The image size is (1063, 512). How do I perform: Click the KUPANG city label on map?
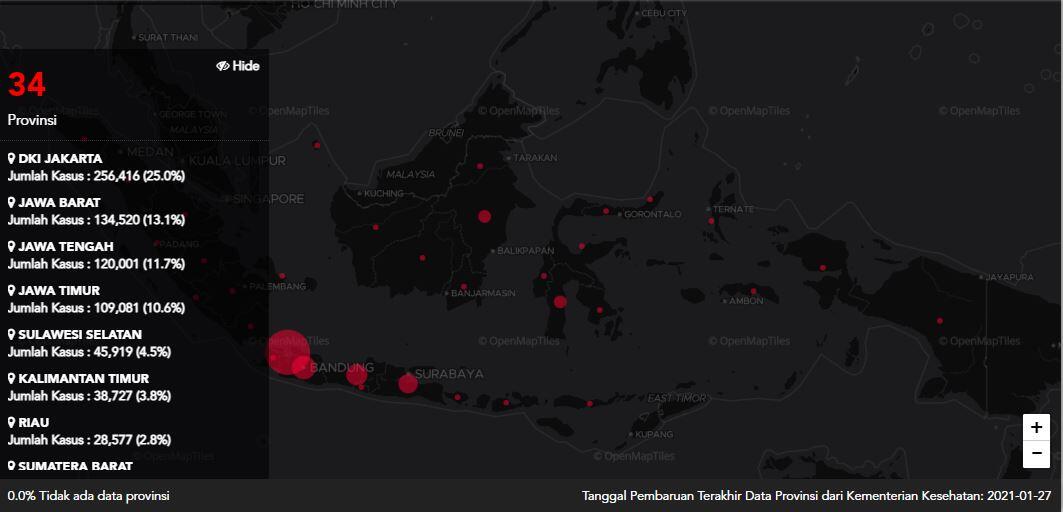(x=654, y=434)
